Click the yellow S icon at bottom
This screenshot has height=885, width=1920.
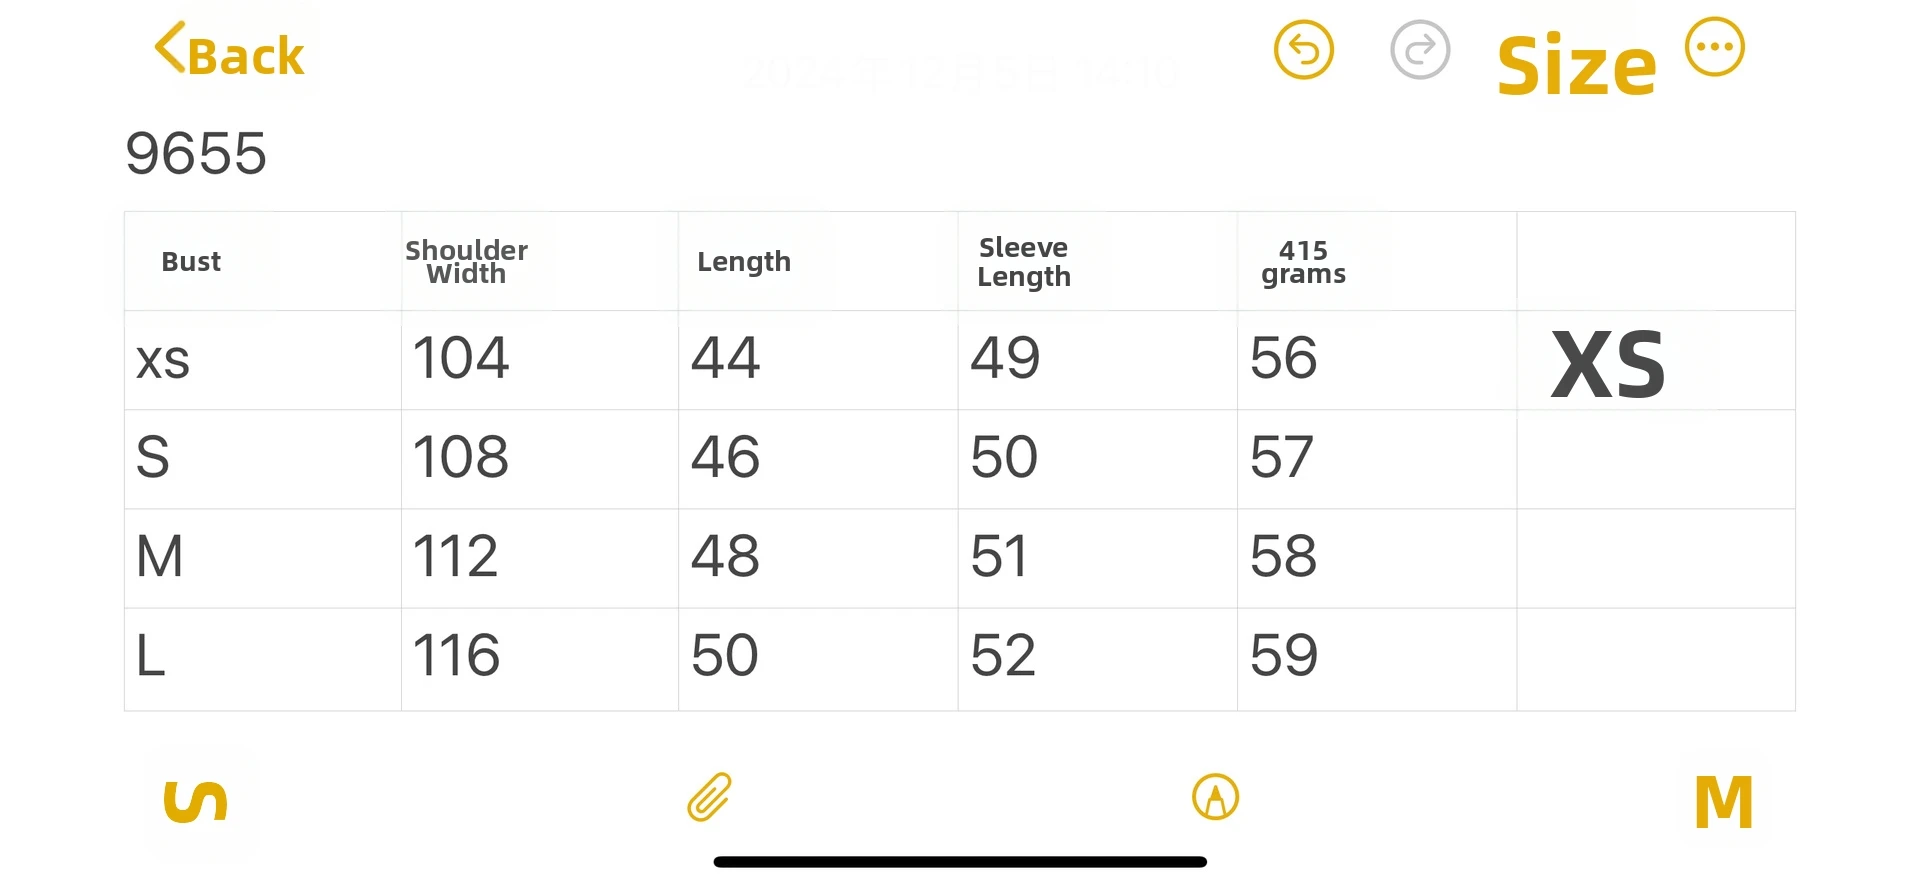click(x=195, y=801)
